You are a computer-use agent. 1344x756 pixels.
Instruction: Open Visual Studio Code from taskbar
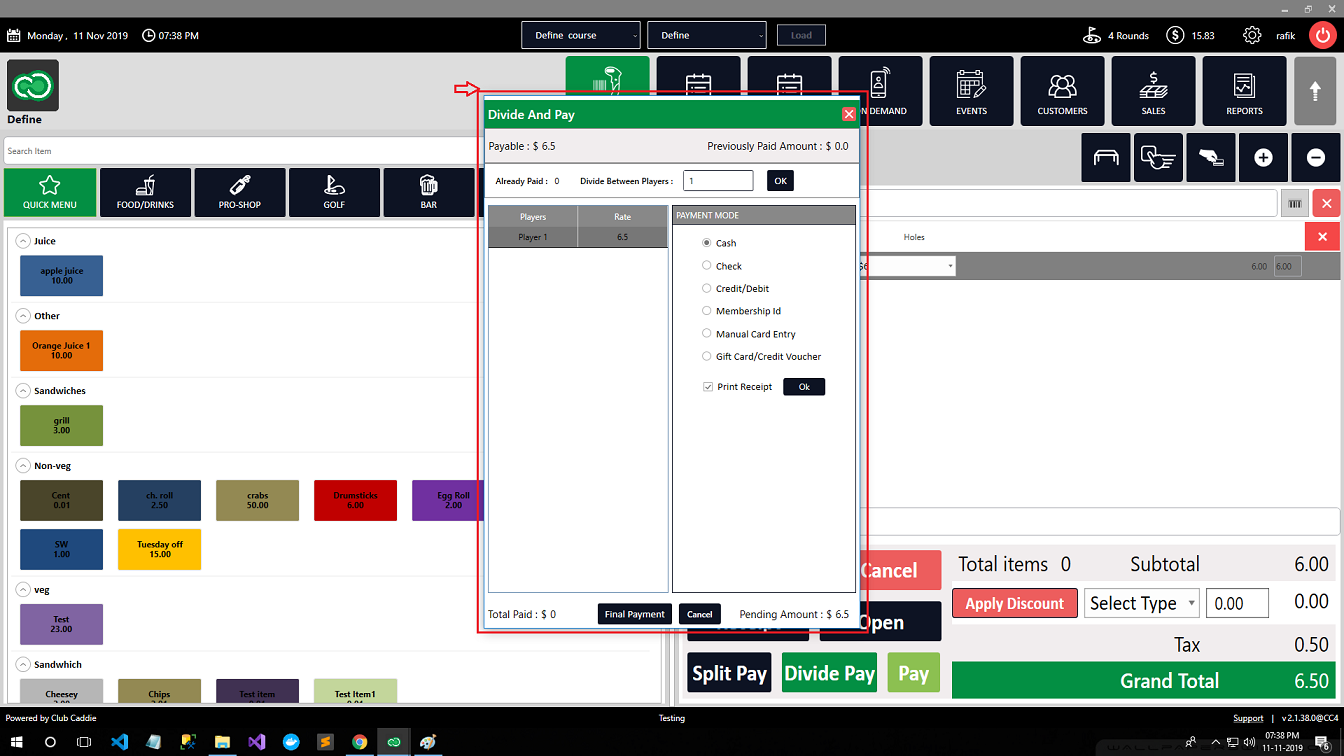[x=119, y=742]
